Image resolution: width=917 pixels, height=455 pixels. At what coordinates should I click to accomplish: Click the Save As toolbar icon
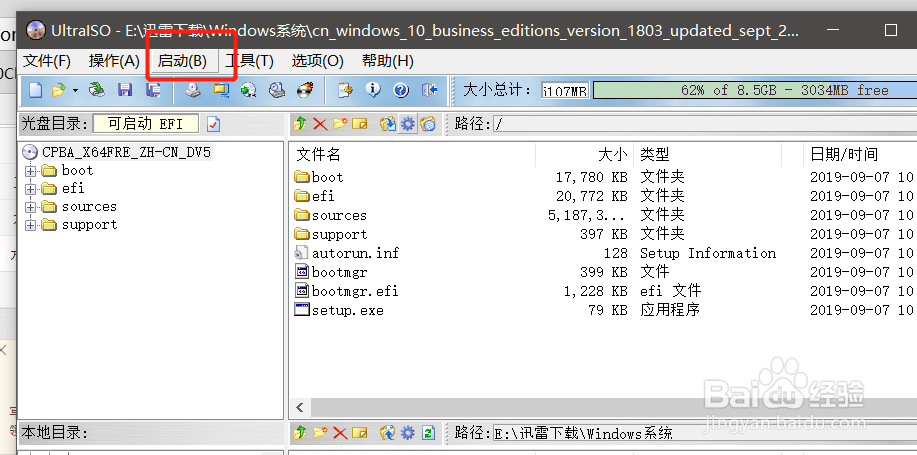[153, 90]
